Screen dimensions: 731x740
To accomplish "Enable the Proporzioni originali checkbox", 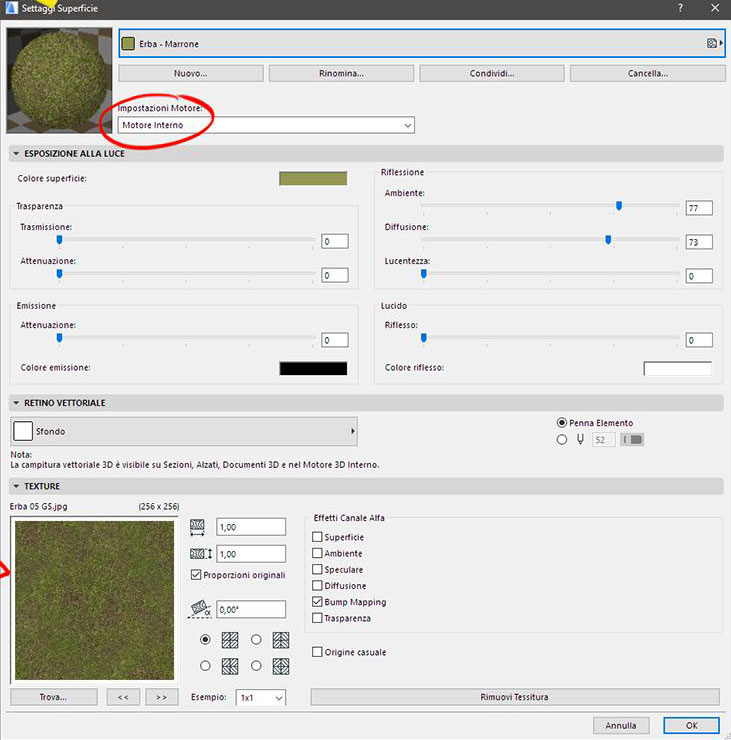I will (x=196, y=575).
